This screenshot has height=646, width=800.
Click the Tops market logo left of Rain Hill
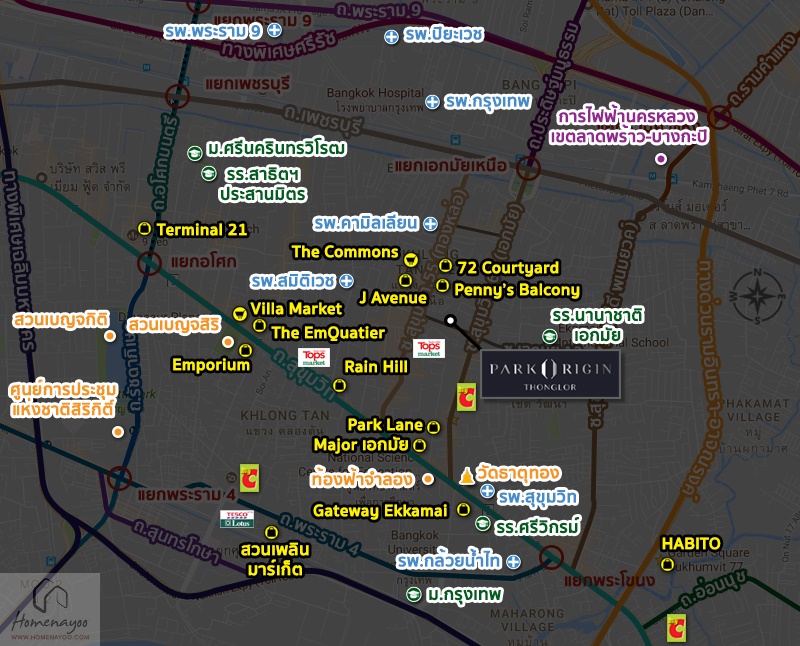(314, 357)
